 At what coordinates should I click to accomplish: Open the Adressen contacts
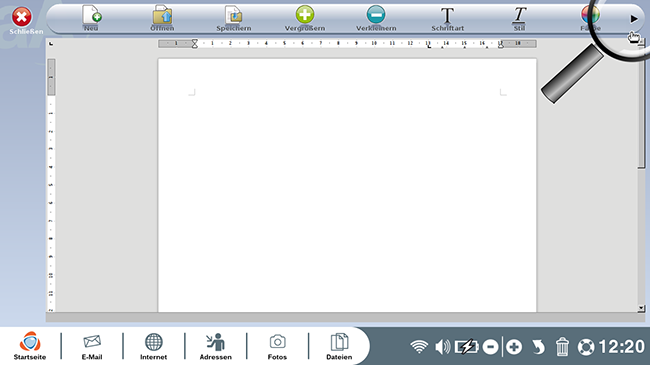216,346
